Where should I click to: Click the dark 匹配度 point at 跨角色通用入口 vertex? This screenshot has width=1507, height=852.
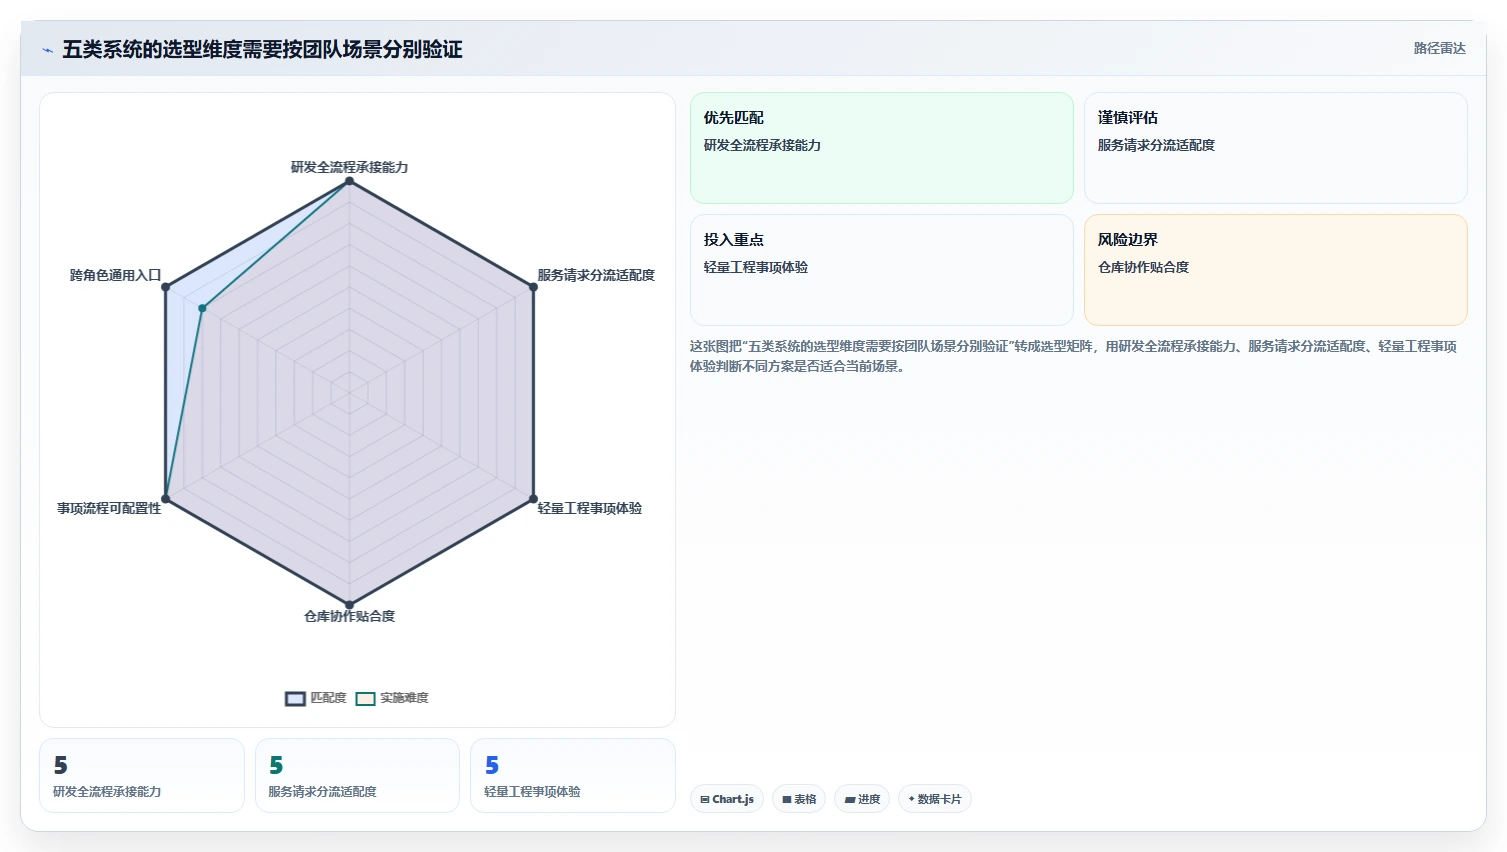click(166, 287)
